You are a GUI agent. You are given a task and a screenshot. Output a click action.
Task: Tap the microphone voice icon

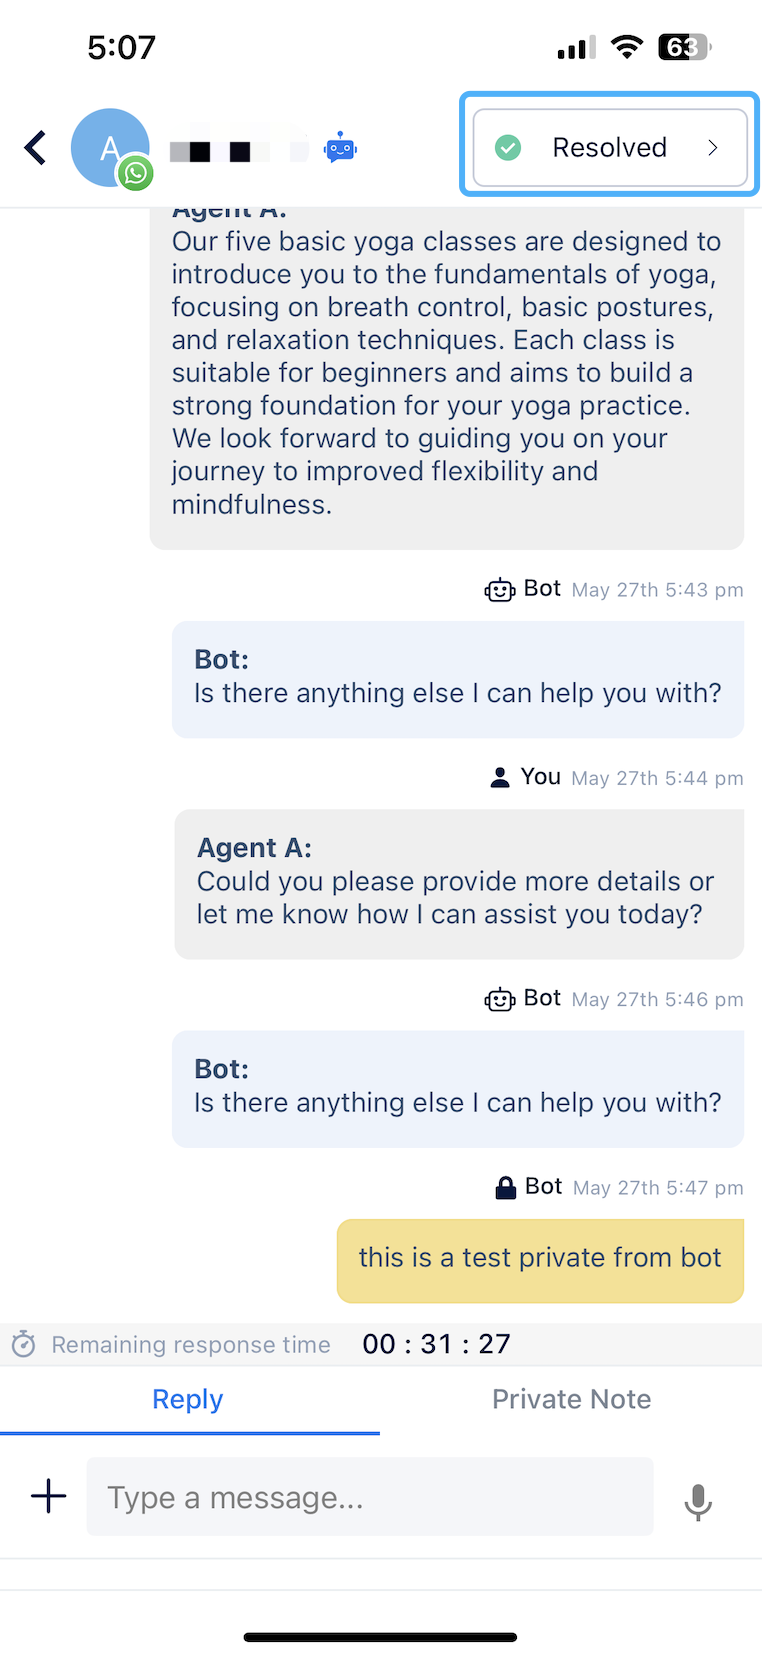698,1501
